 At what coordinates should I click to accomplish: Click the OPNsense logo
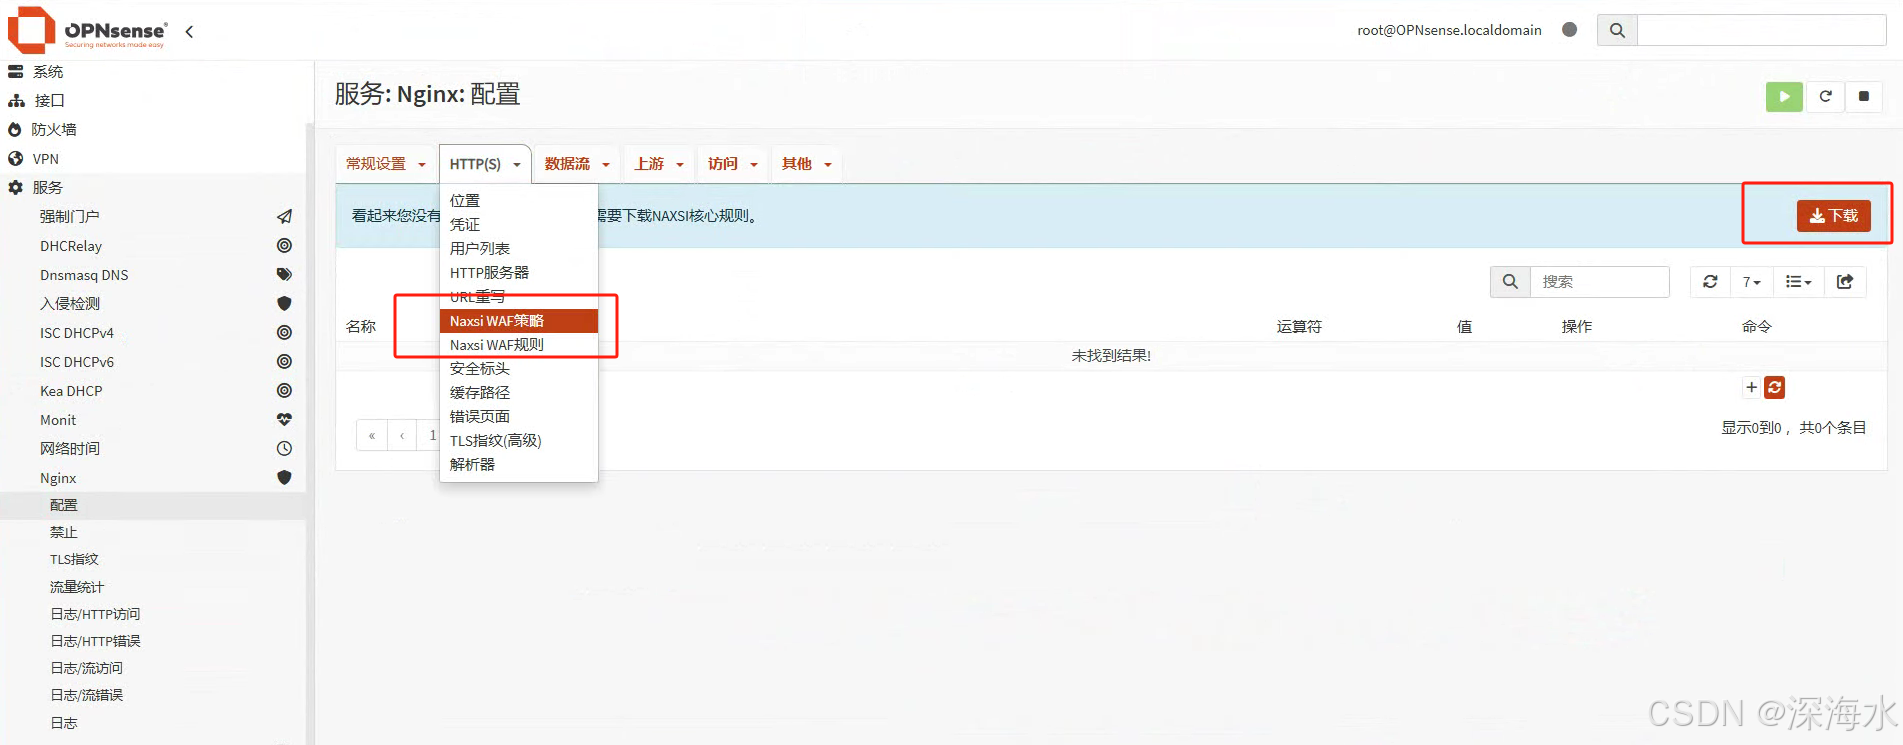[88, 30]
